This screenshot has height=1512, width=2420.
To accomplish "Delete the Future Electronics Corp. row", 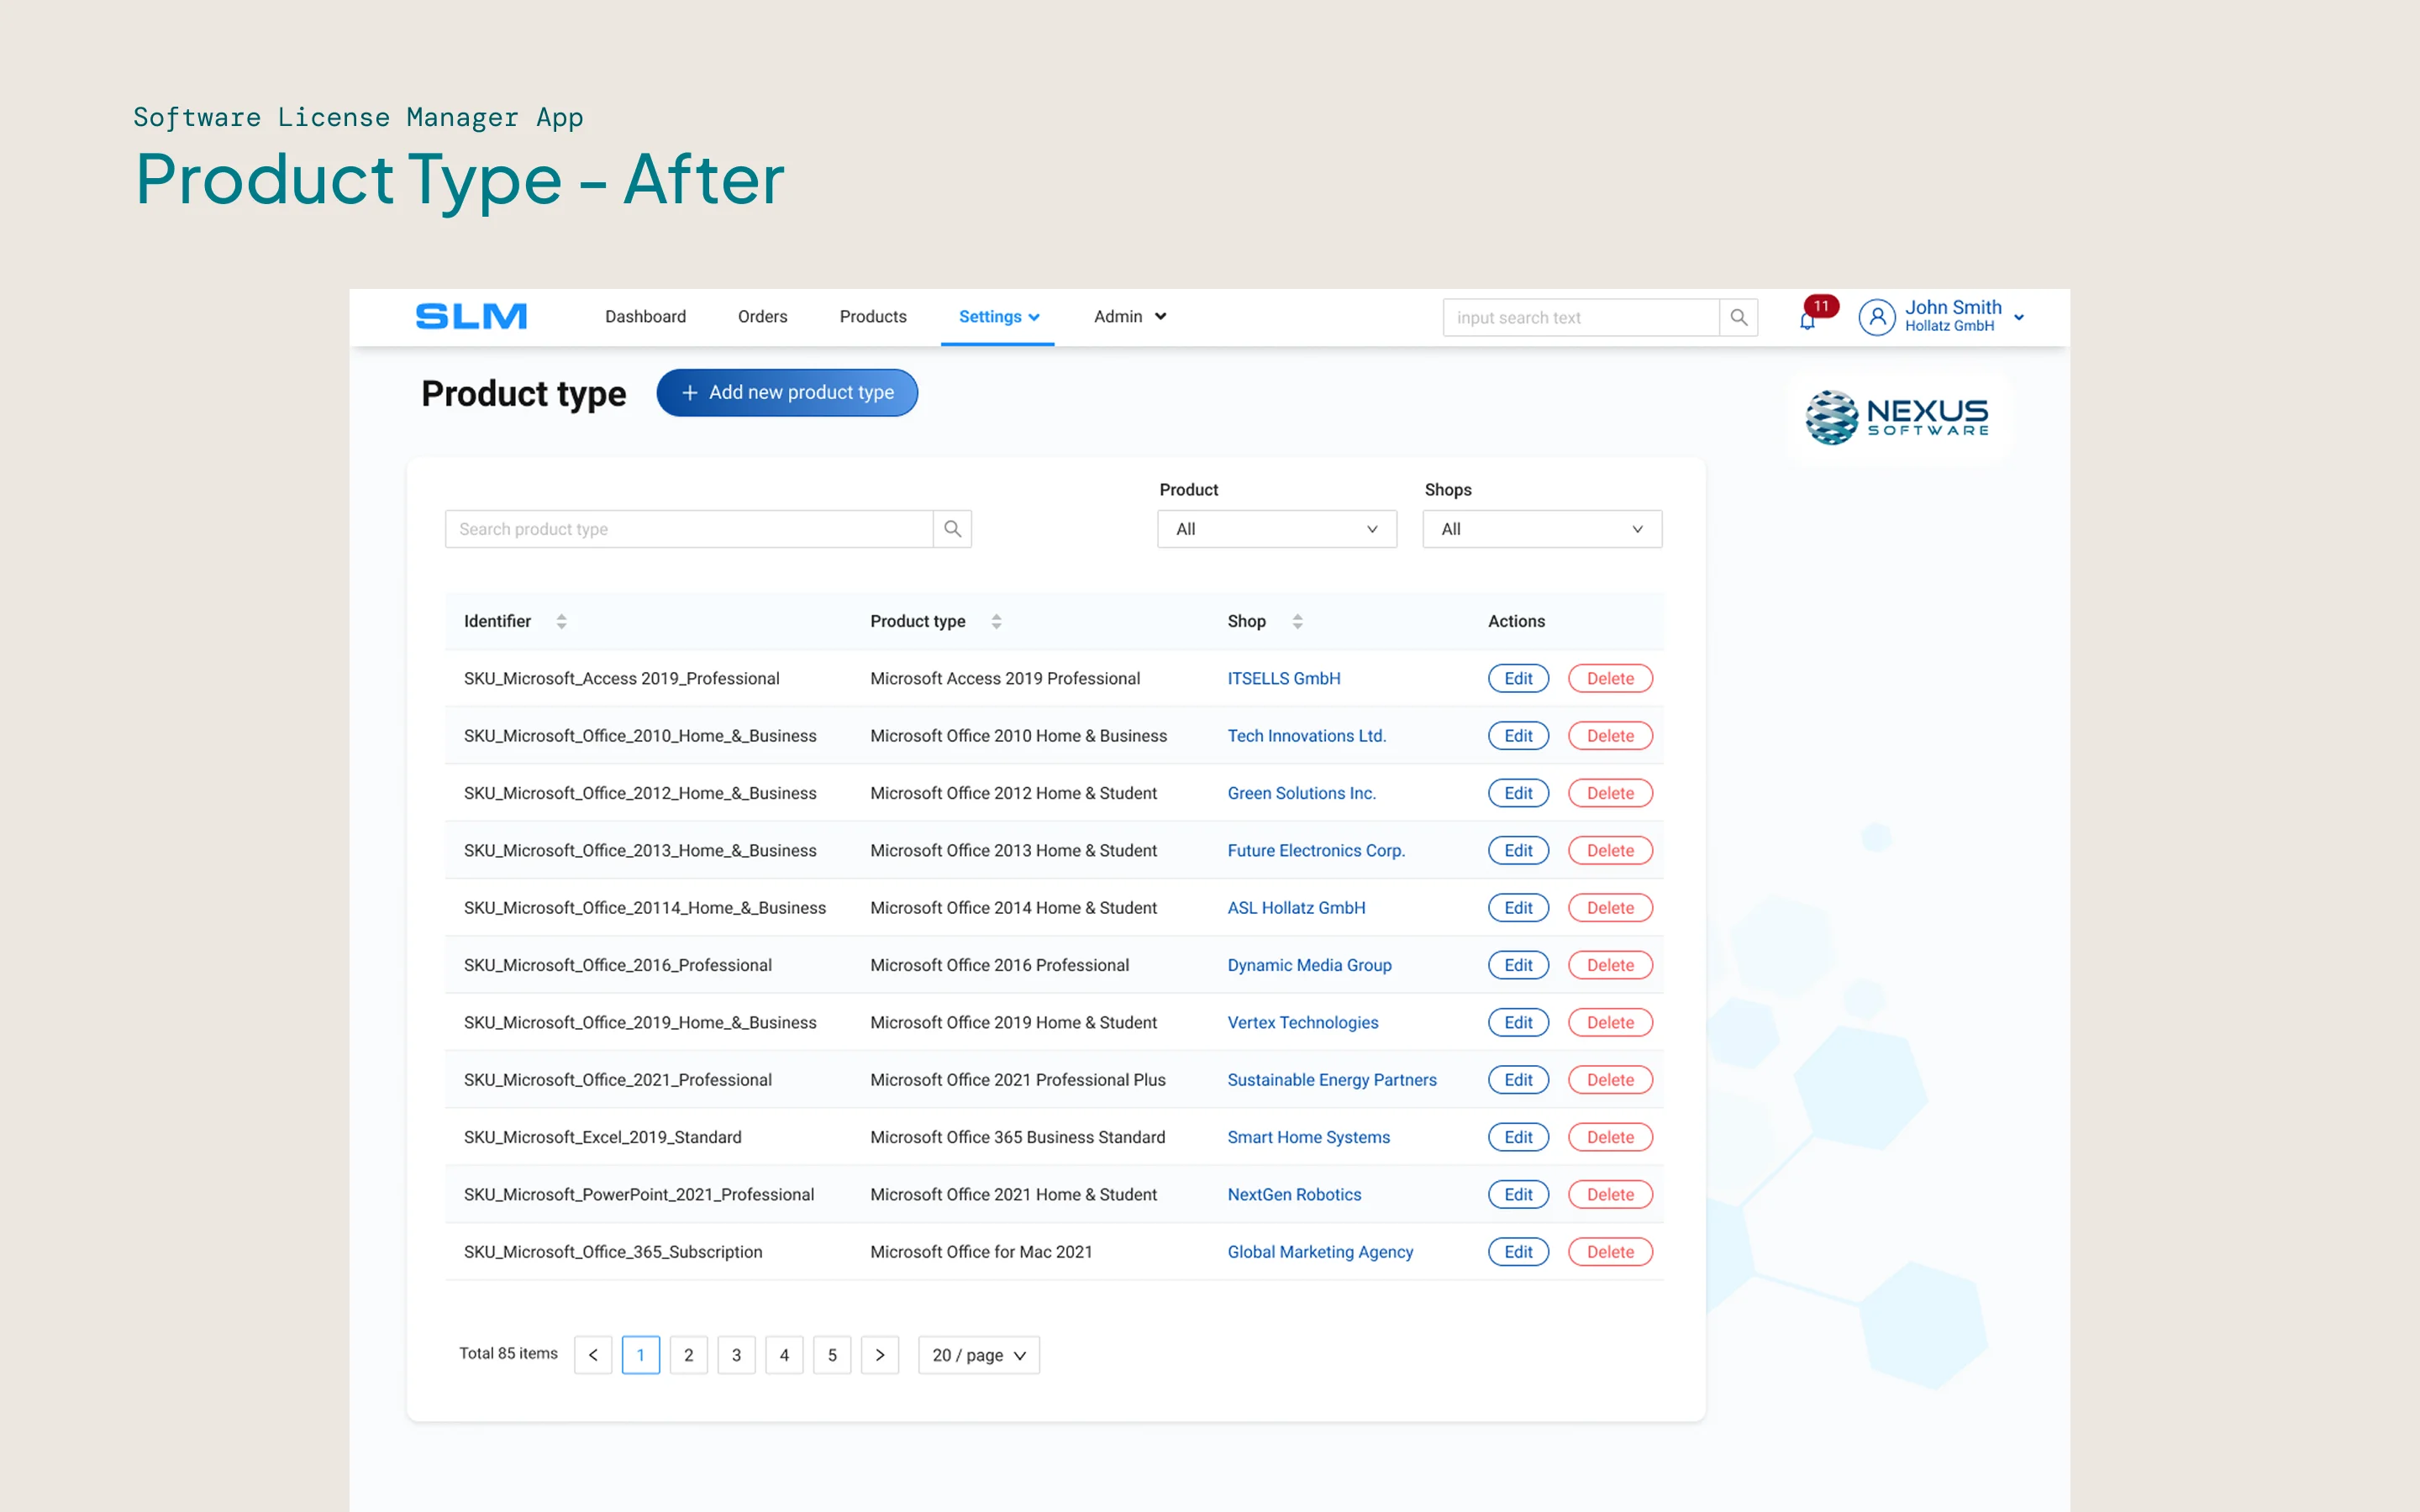I will coord(1610,850).
